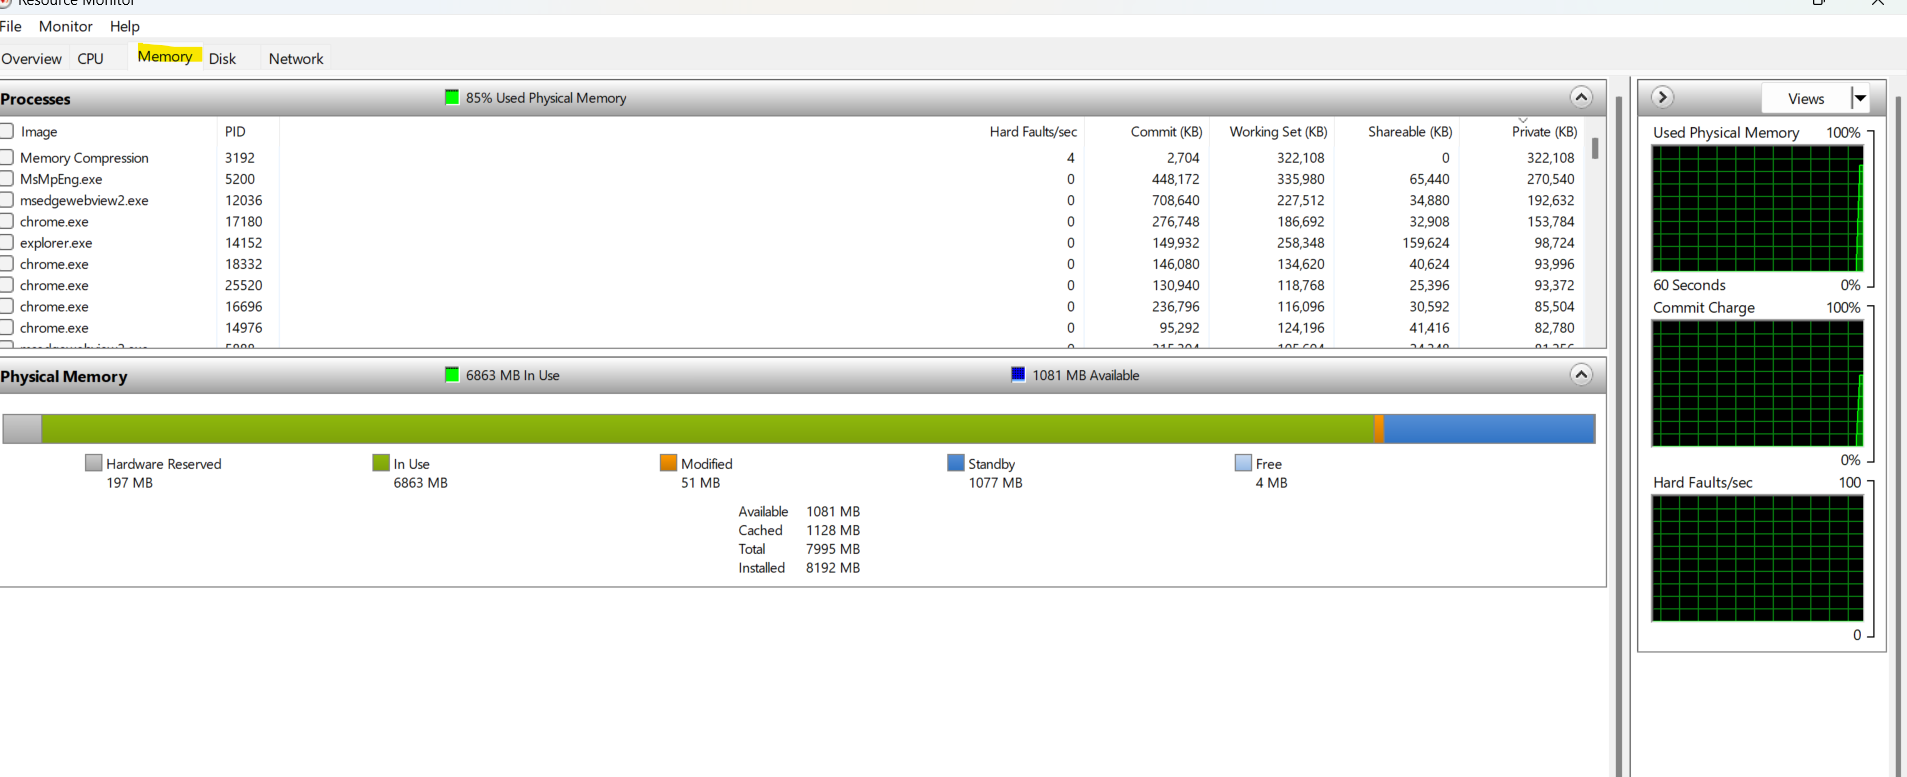Click the Views button
This screenshot has height=777, width=1907.
pyautogui.click(x=1805, y=98)
